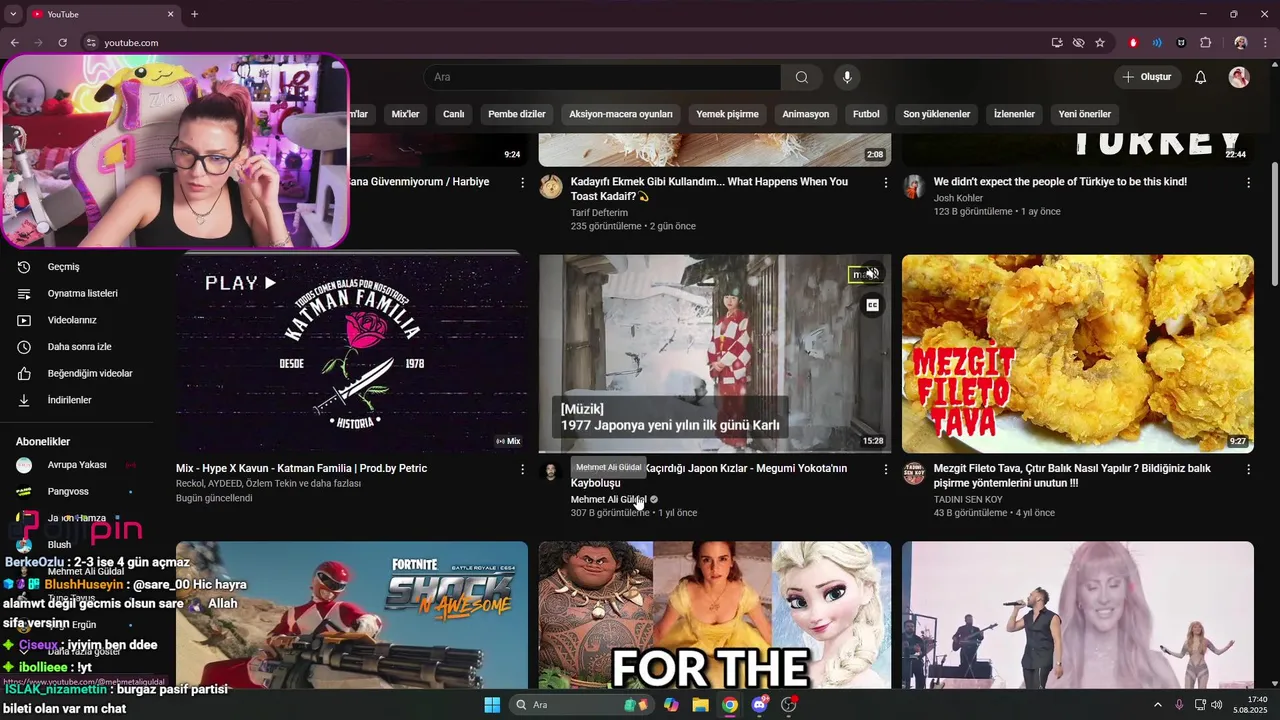The height and width of the screenshot is (720, 1280).
Task: Open blue sound waves extension
Action: tap(1157, 43)
